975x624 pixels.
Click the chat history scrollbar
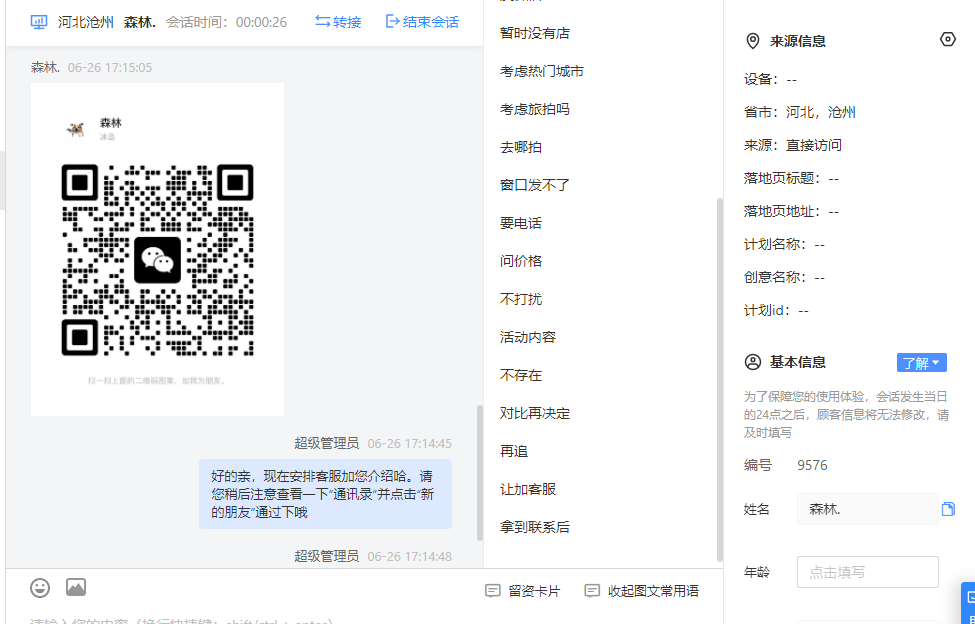pos(479,472)
